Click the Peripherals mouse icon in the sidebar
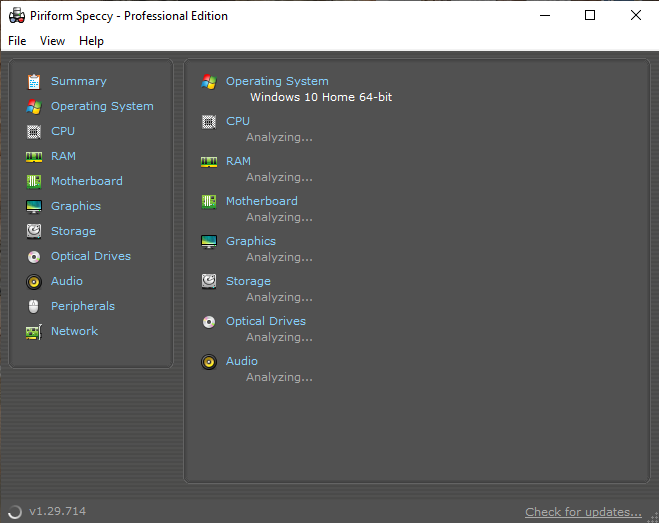The width and height of the screenshot is (659, 523). point(34,306)
